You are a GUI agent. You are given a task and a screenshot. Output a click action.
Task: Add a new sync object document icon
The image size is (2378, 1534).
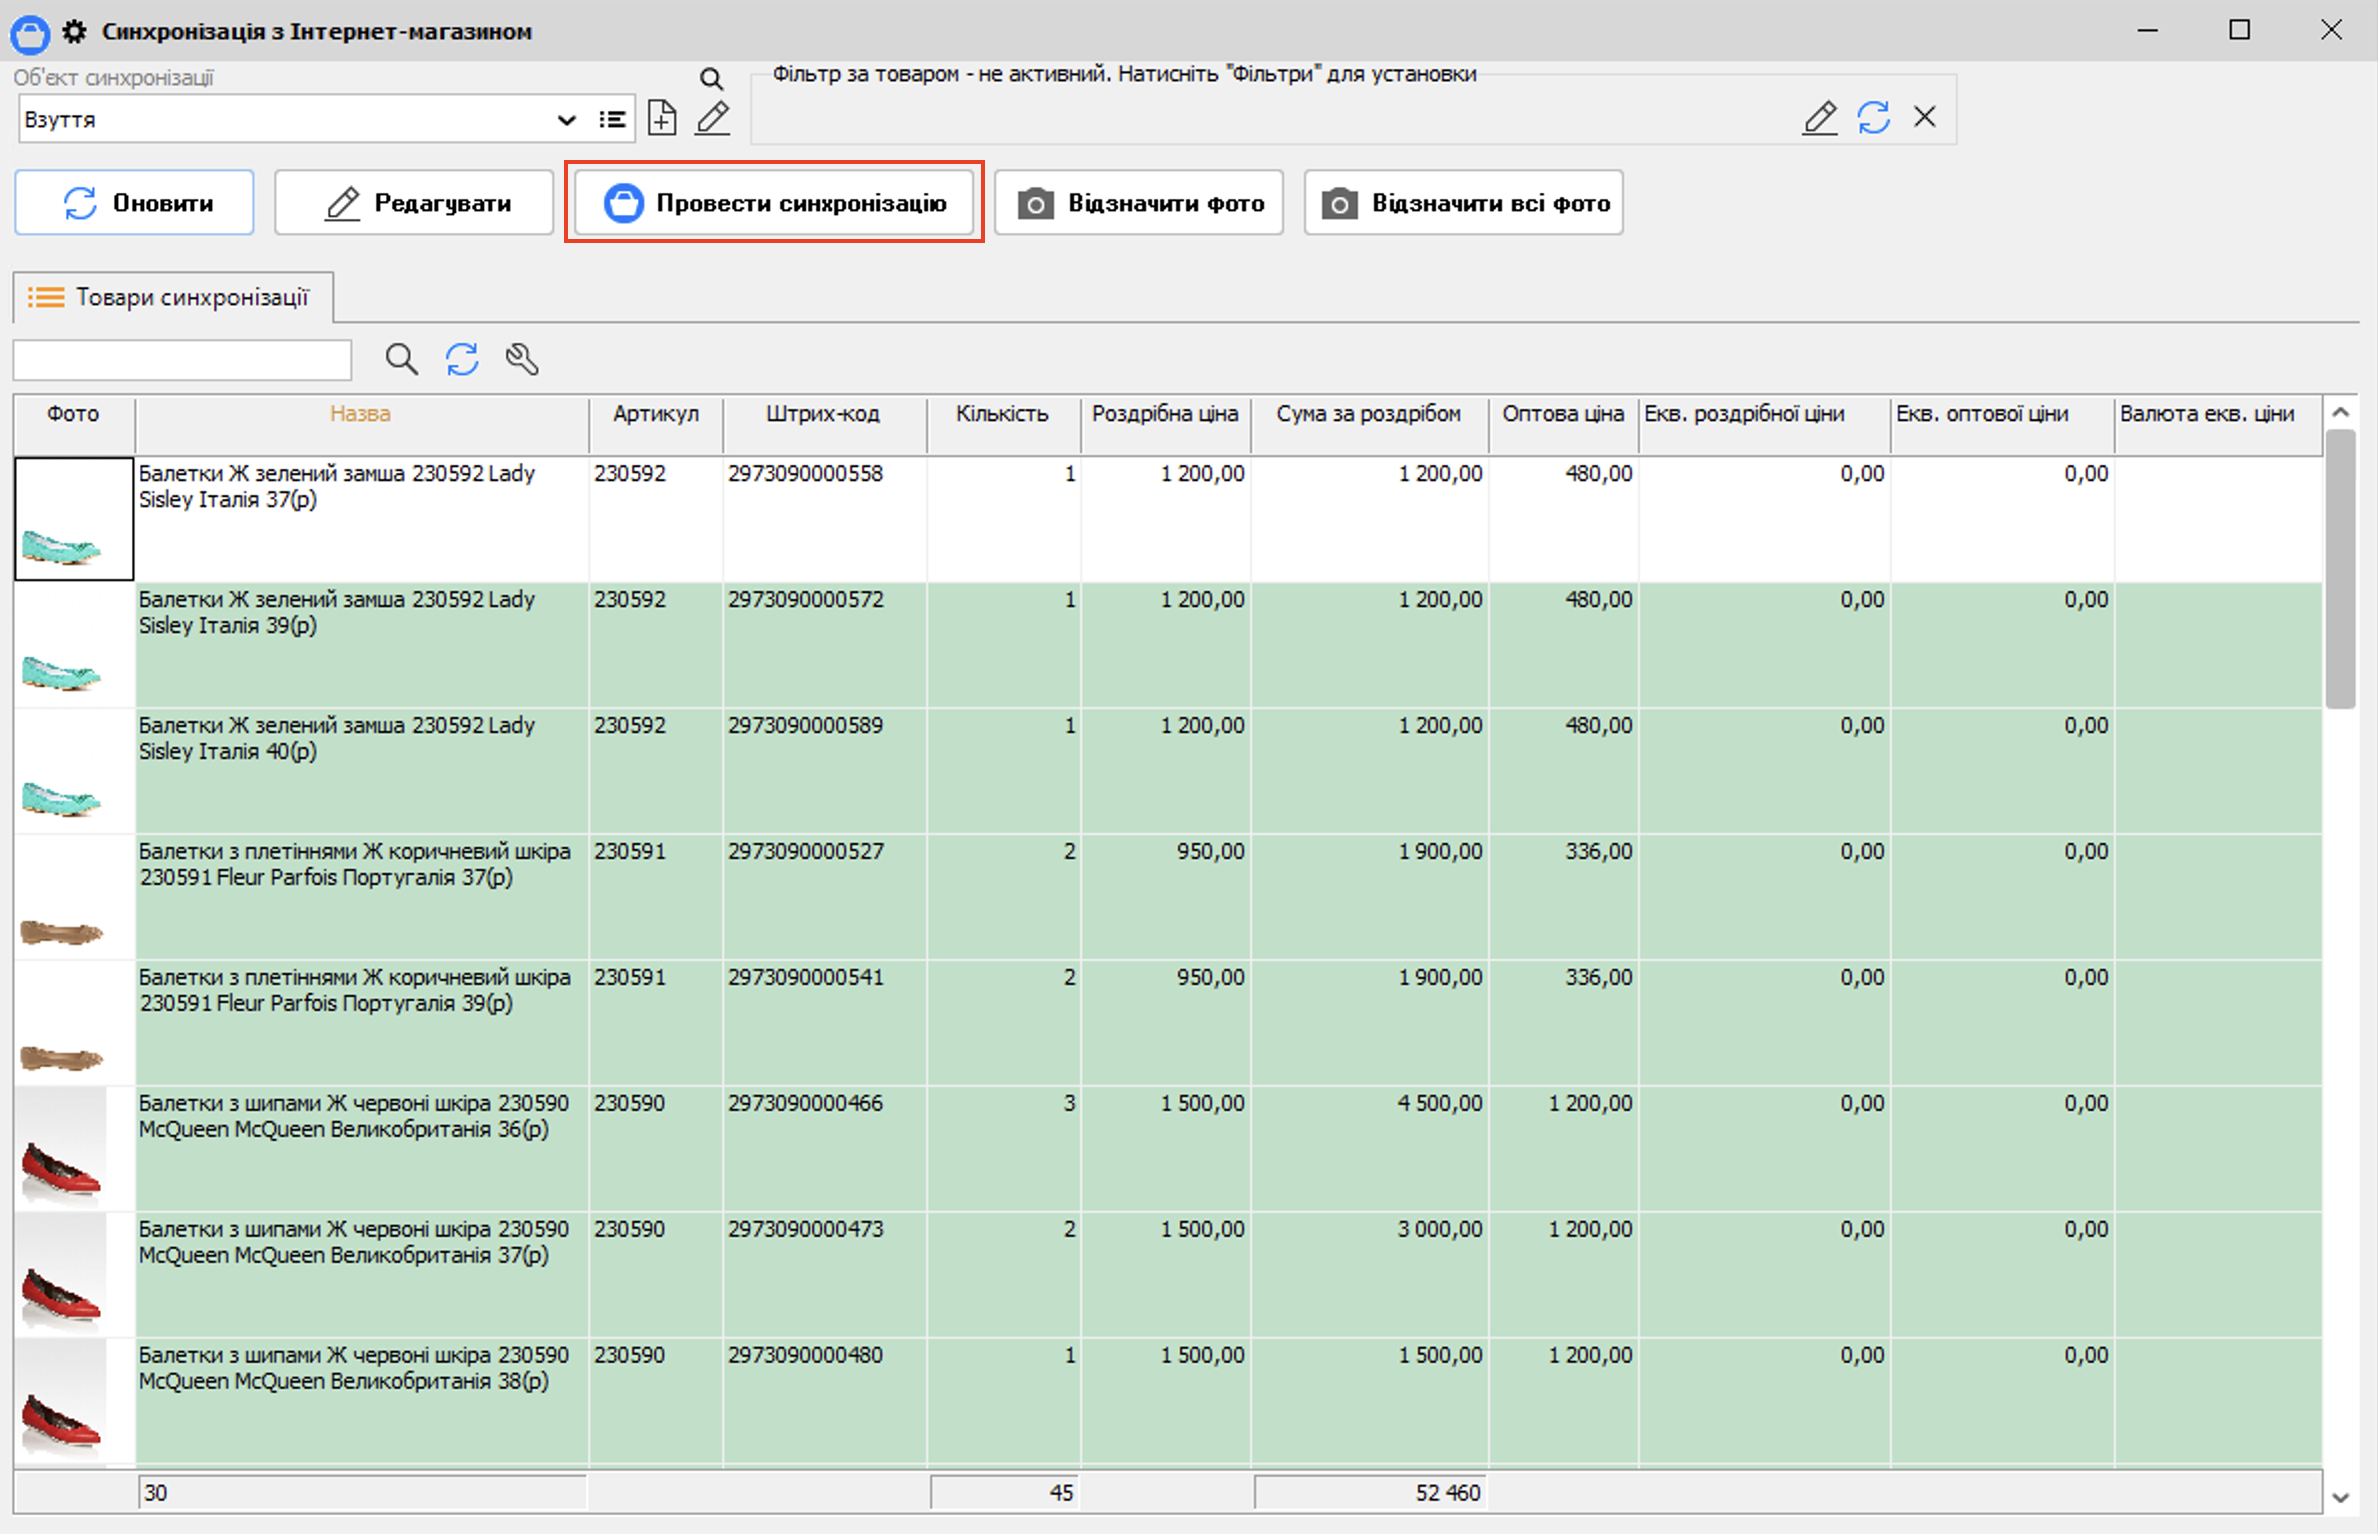click(662, 118)
